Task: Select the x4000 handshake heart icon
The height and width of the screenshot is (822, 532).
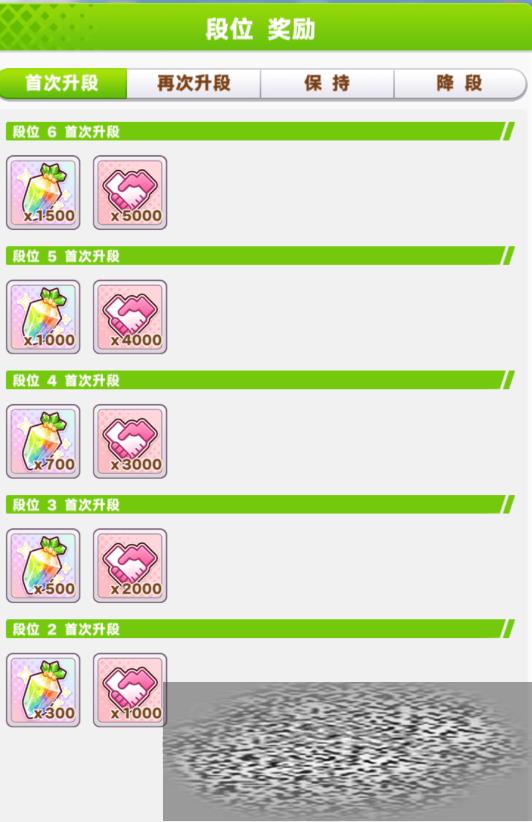Action: click(x=130, y=317)
